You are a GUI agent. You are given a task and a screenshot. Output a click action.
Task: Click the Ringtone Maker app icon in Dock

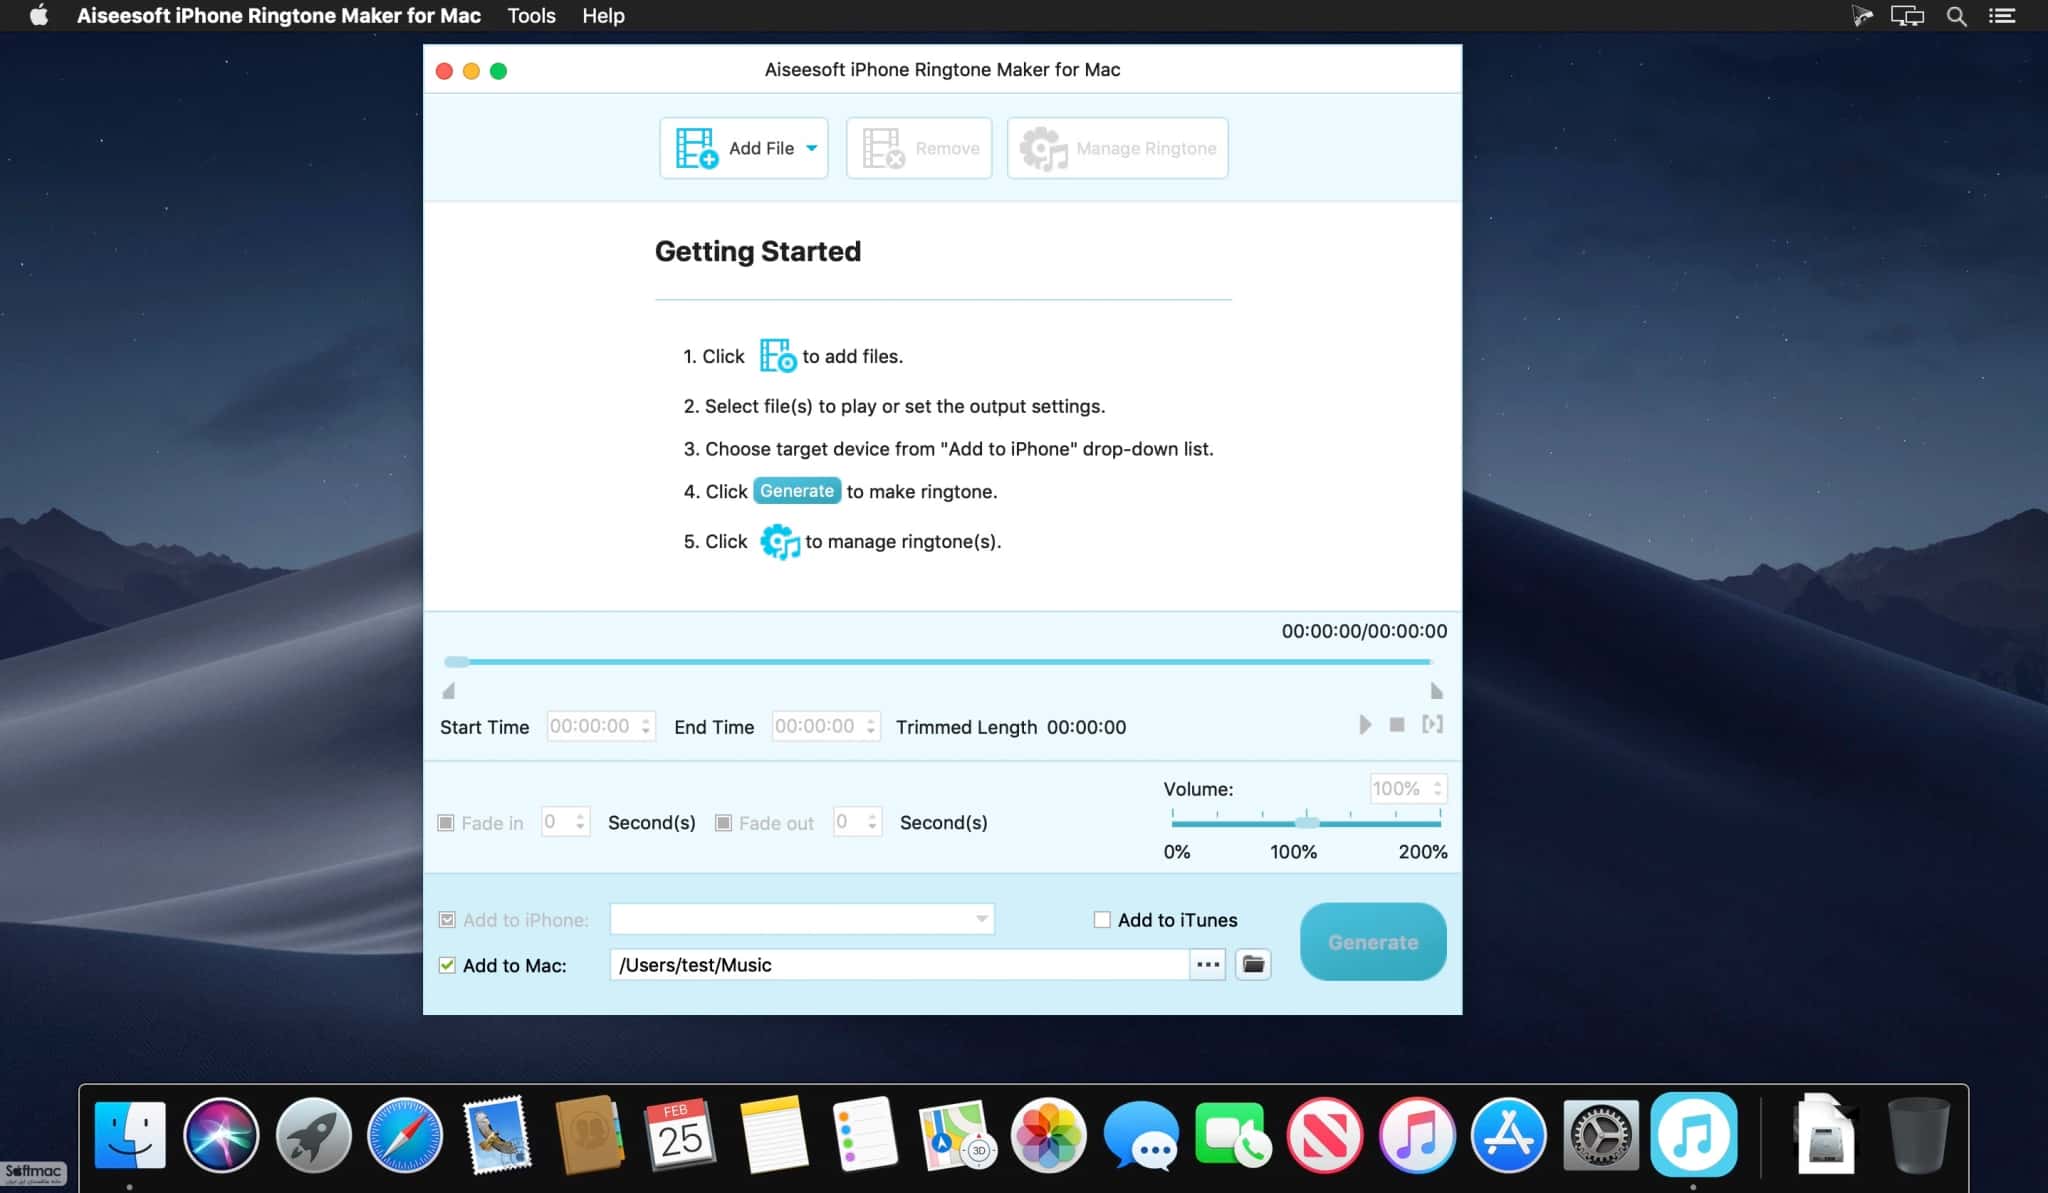[x=1693, y=1135]
